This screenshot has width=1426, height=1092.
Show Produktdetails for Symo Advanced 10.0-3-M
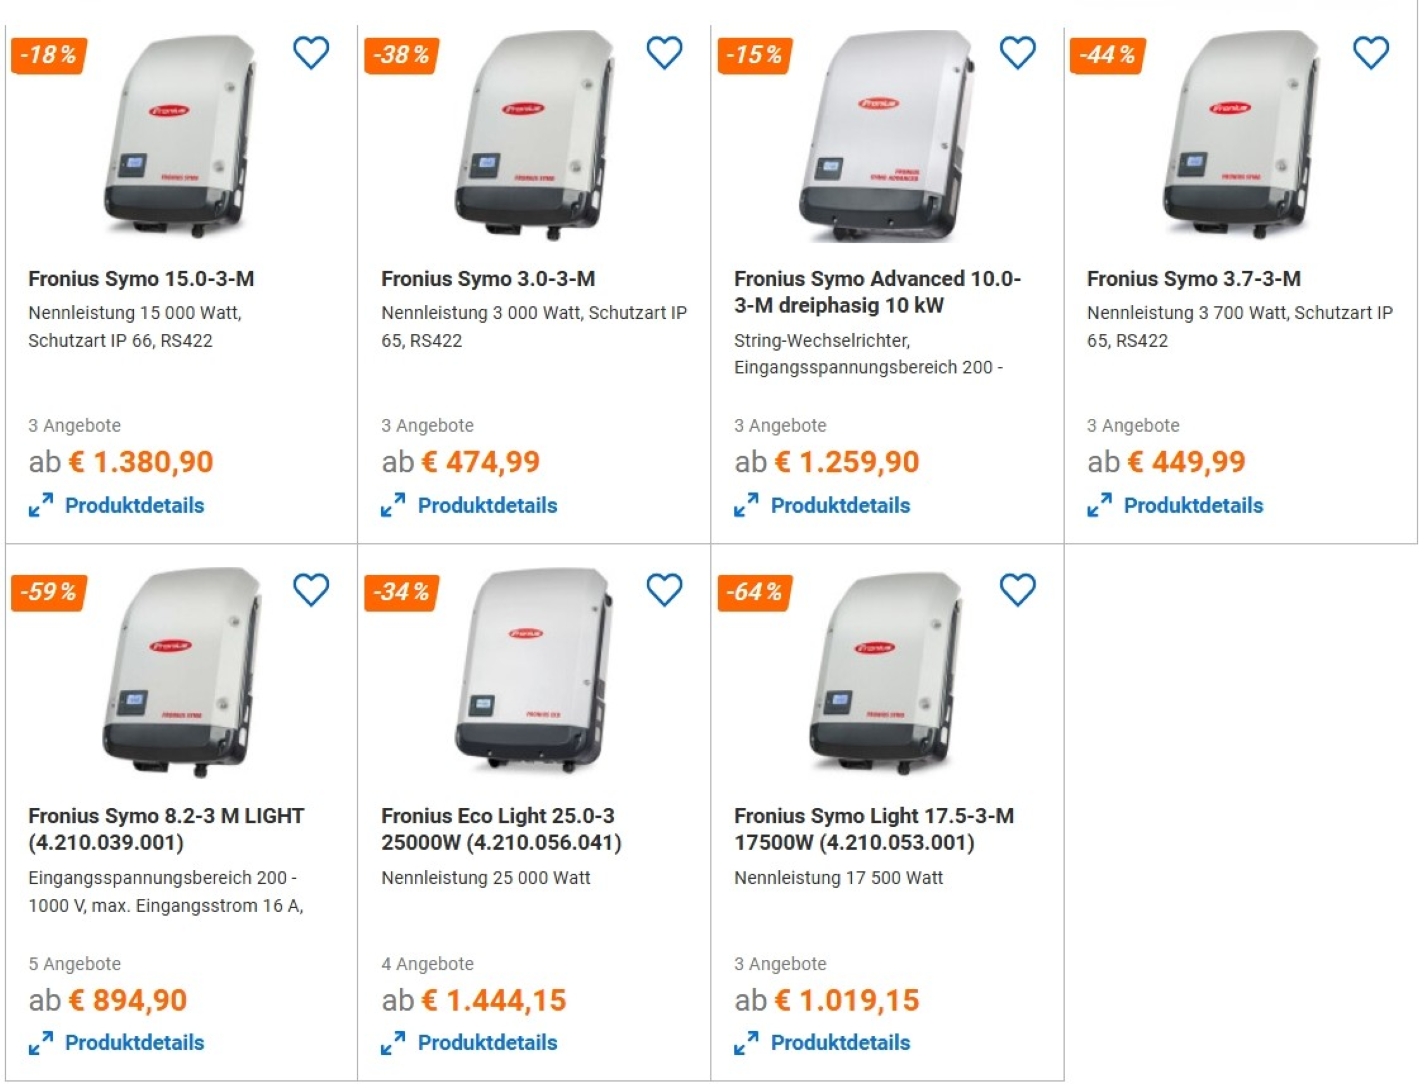tap(840, 506)
